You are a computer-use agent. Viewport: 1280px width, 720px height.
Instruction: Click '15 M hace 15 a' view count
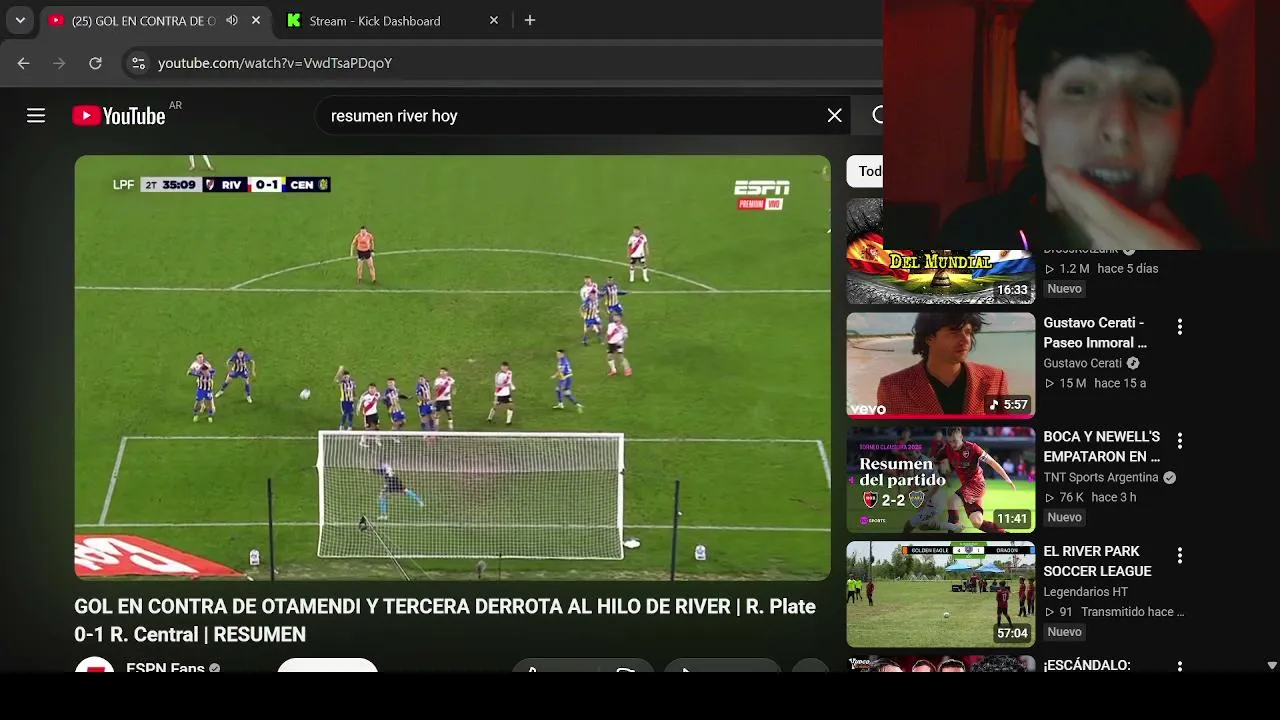tap(1095, 383)
